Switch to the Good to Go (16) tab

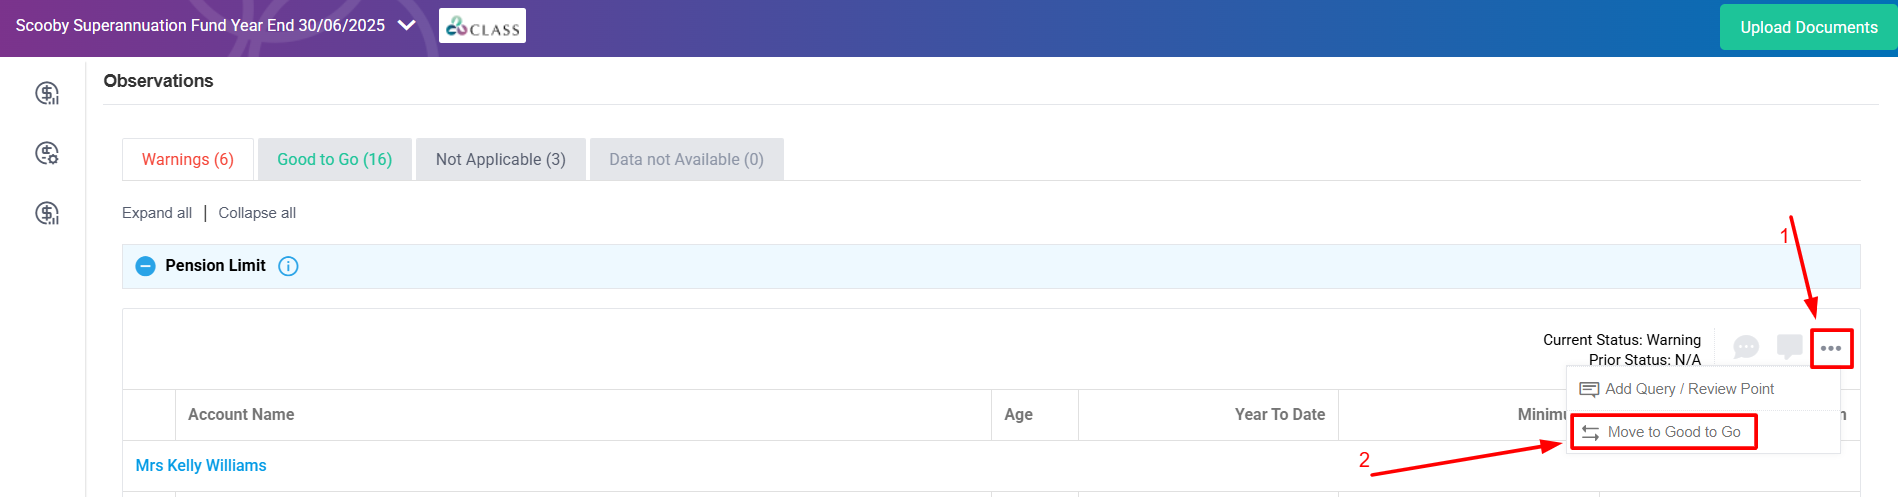335,159
